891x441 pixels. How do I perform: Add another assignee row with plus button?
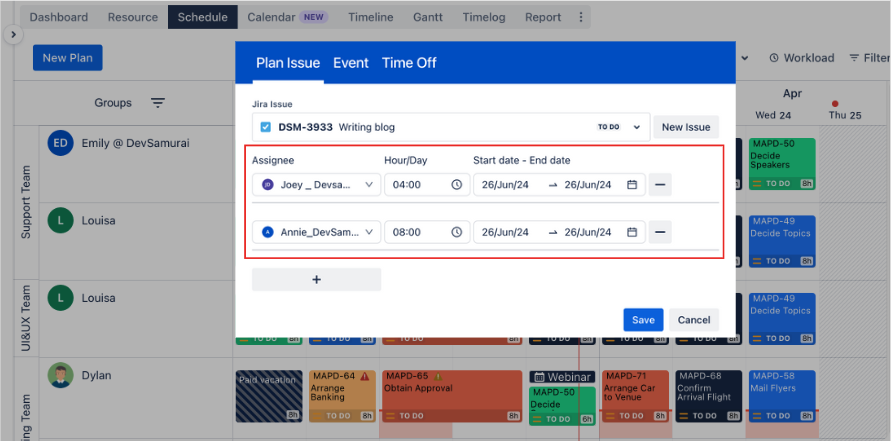[316, 280]
